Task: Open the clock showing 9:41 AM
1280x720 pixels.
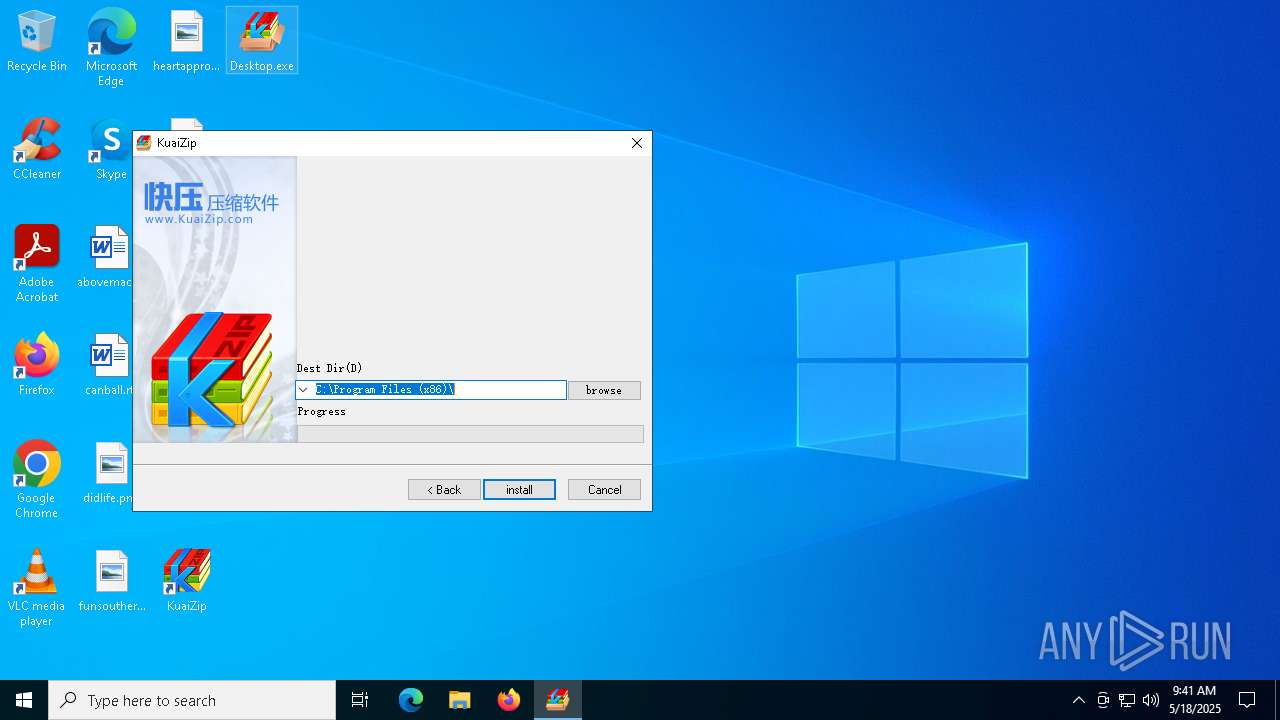Action: click(1195, 700)
